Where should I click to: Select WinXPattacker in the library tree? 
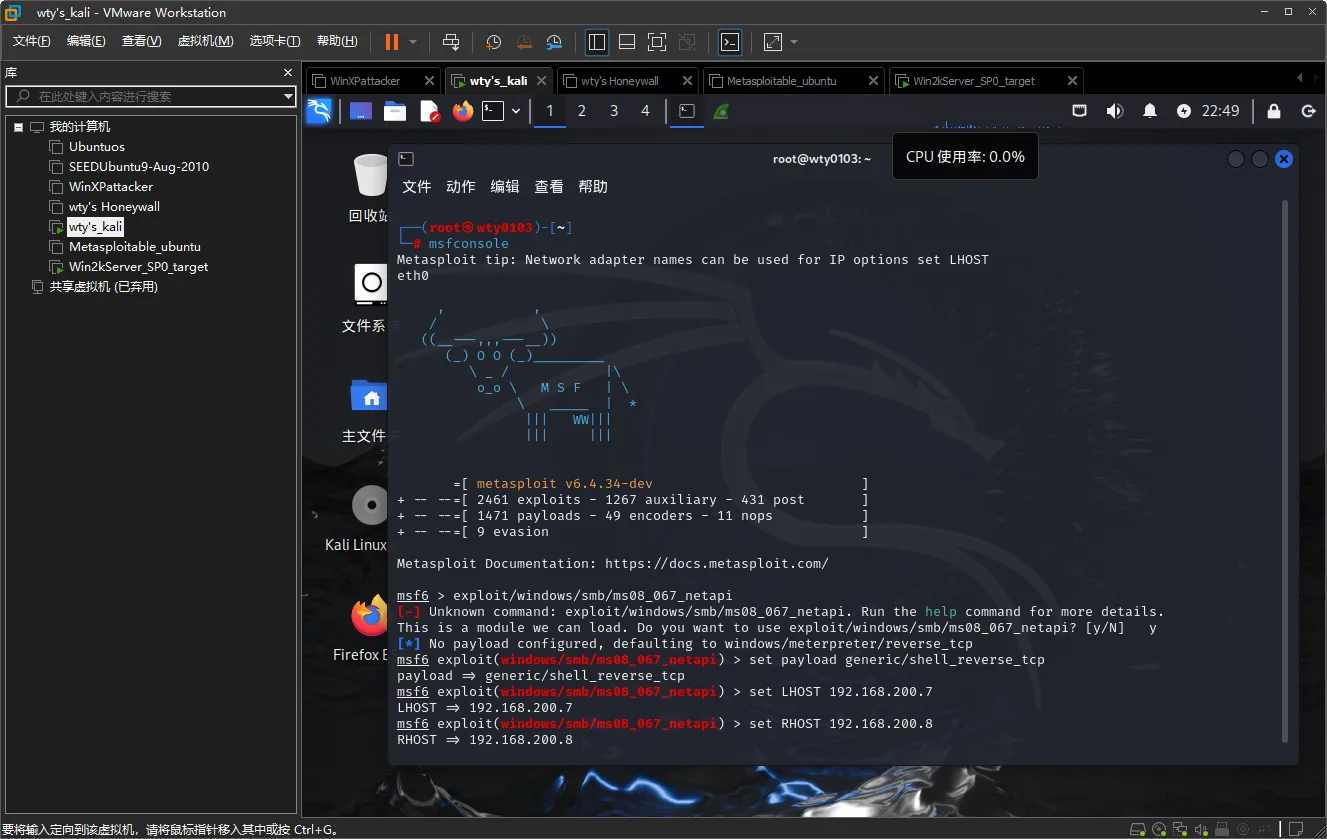click(111, 187)
